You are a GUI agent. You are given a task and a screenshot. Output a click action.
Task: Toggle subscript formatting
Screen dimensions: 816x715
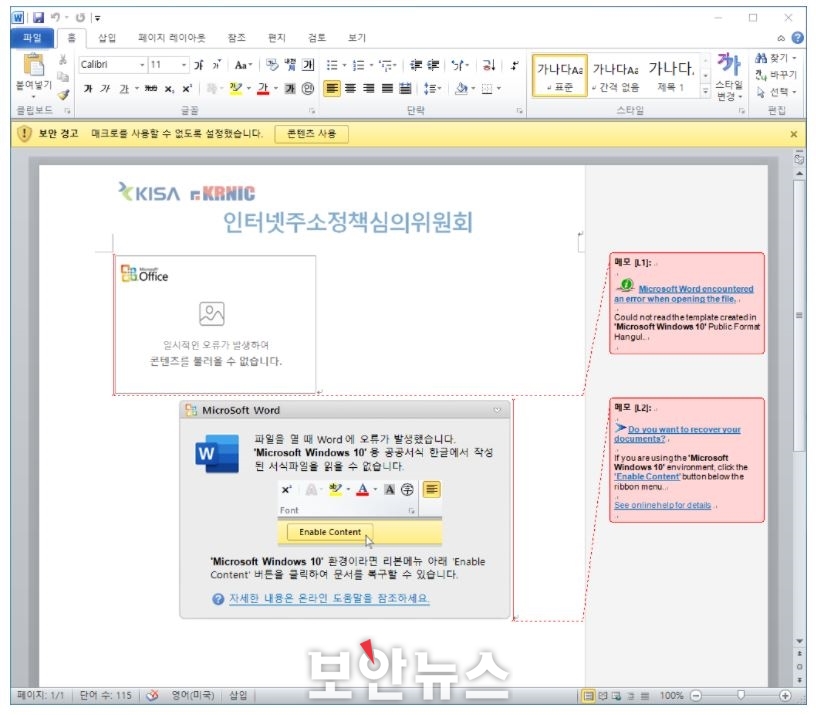tap(169, 89)
